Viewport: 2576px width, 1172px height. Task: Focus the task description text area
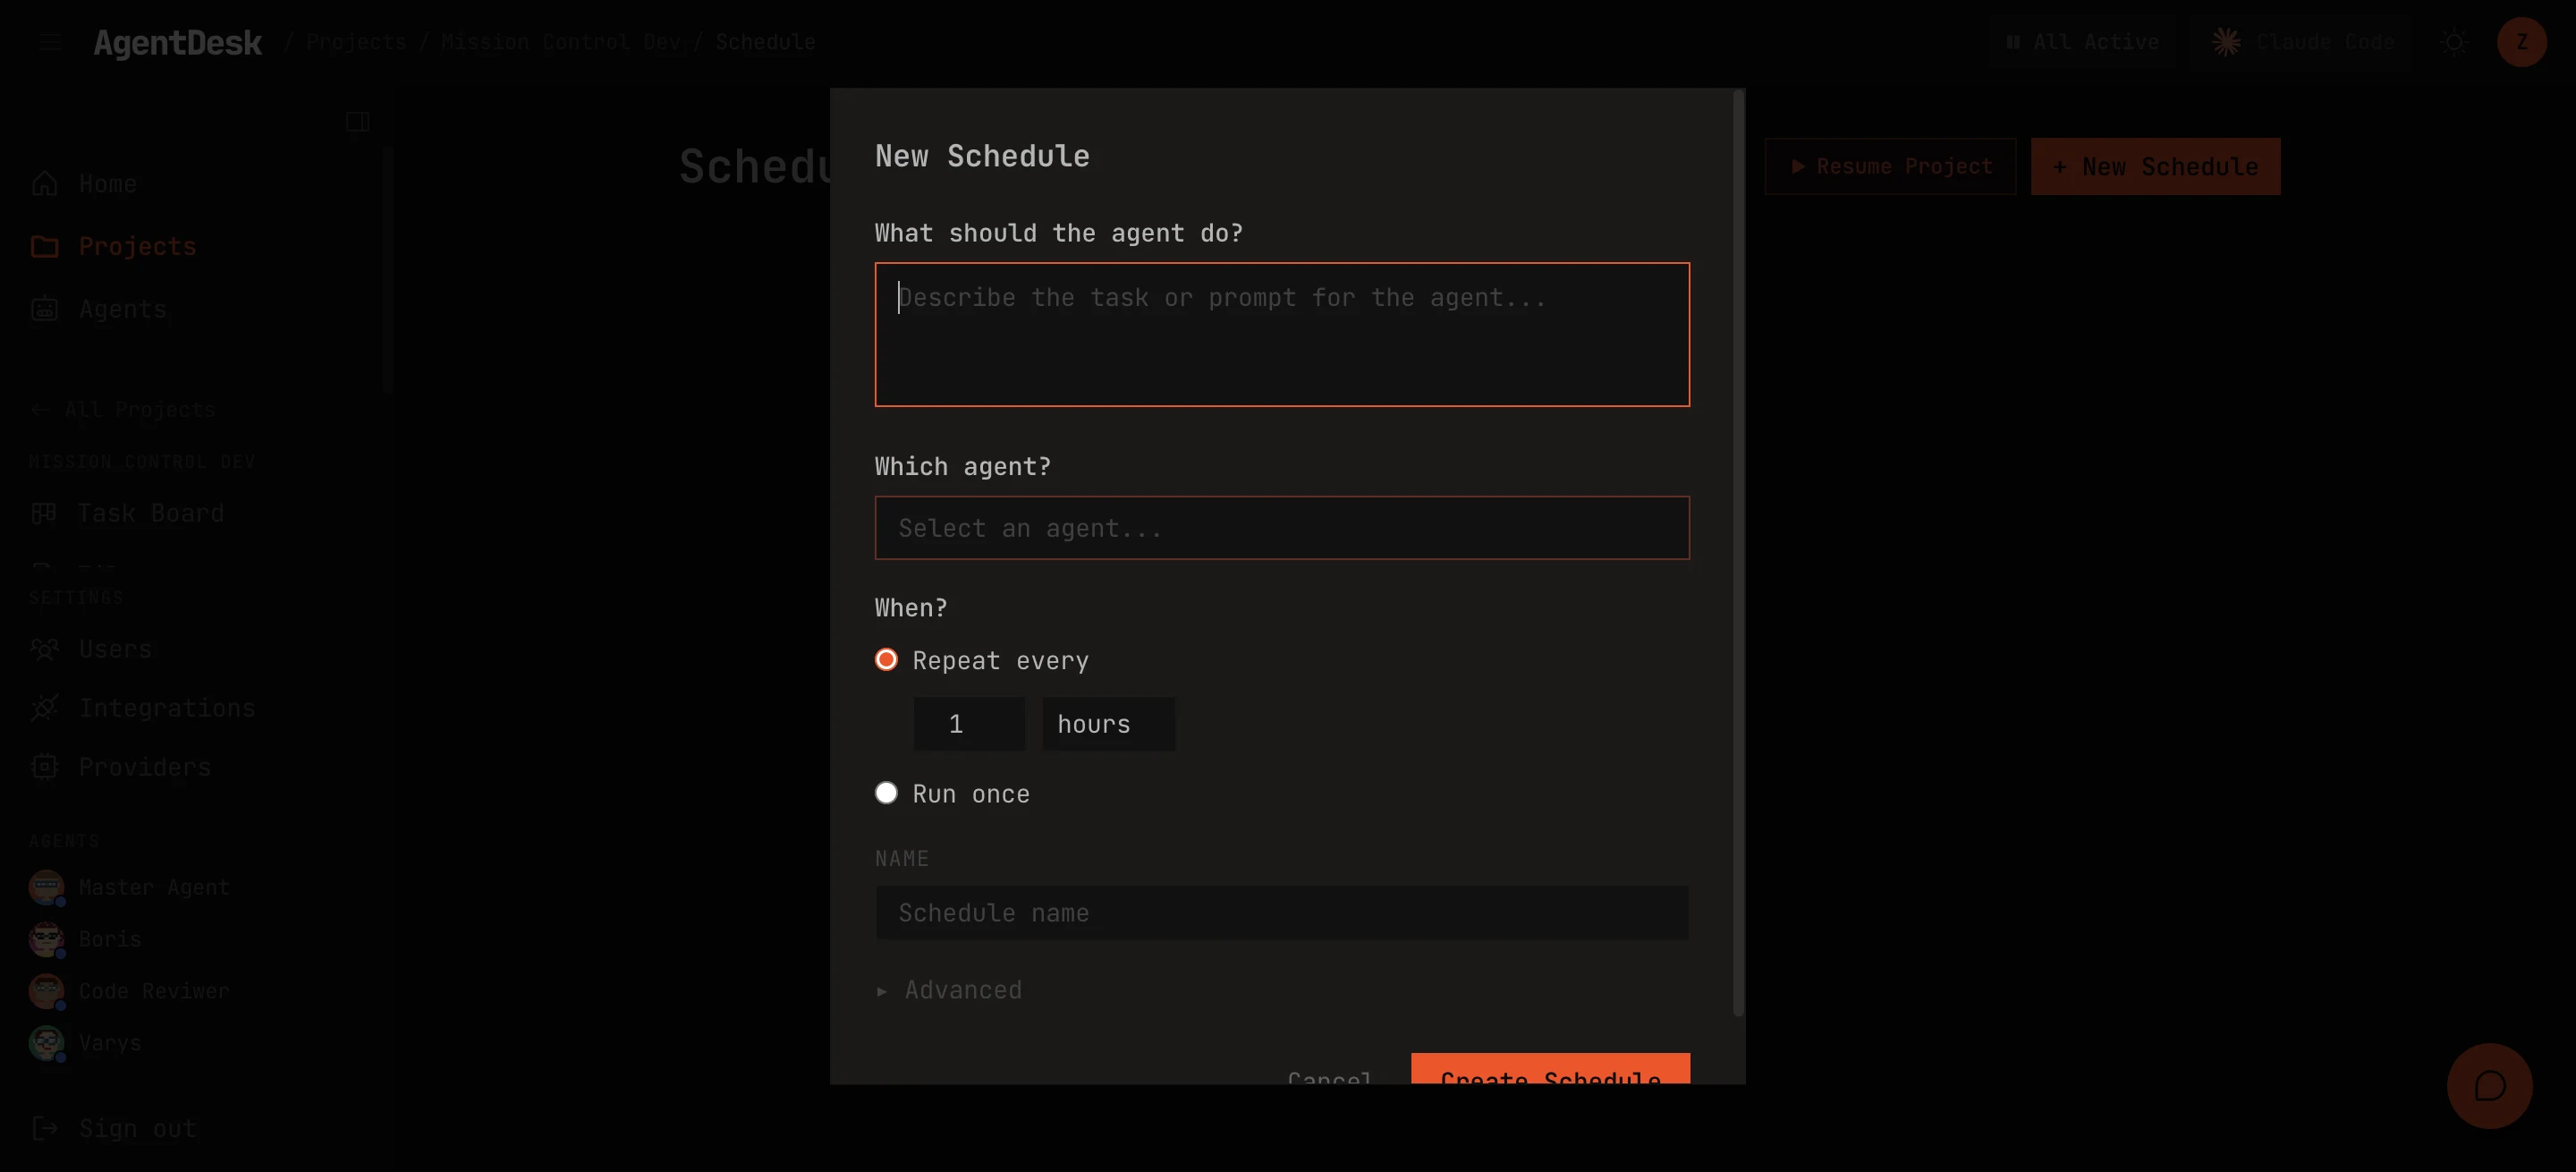click(x=1282, y=334)
